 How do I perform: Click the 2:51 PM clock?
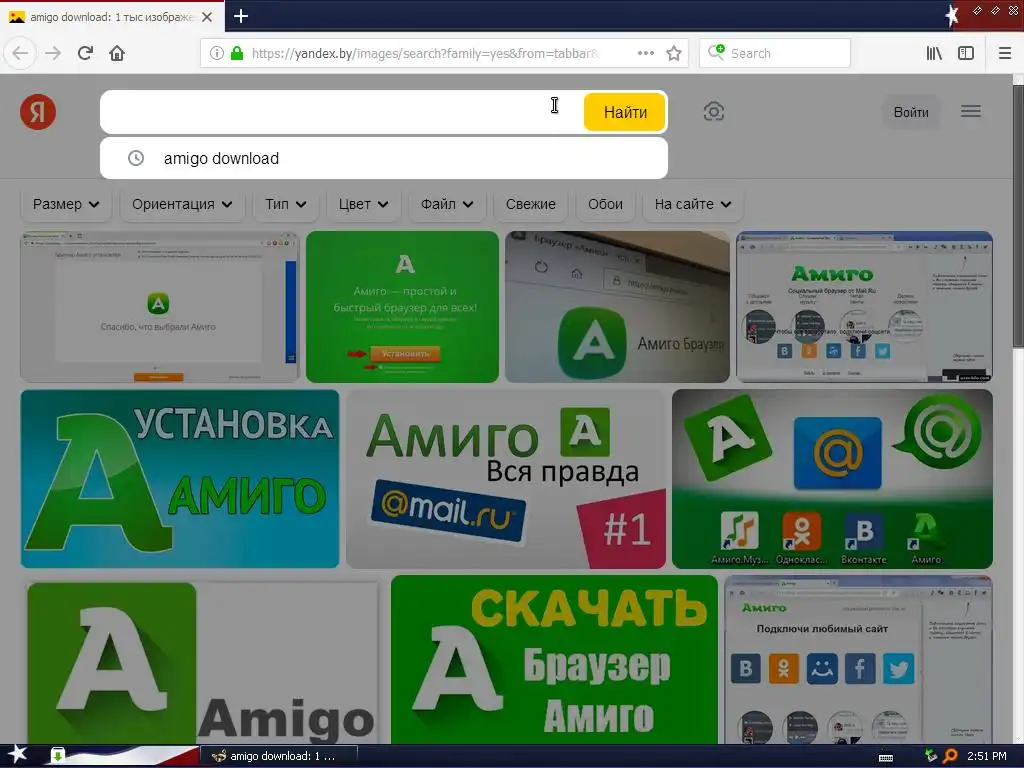(x=986, y=756)
